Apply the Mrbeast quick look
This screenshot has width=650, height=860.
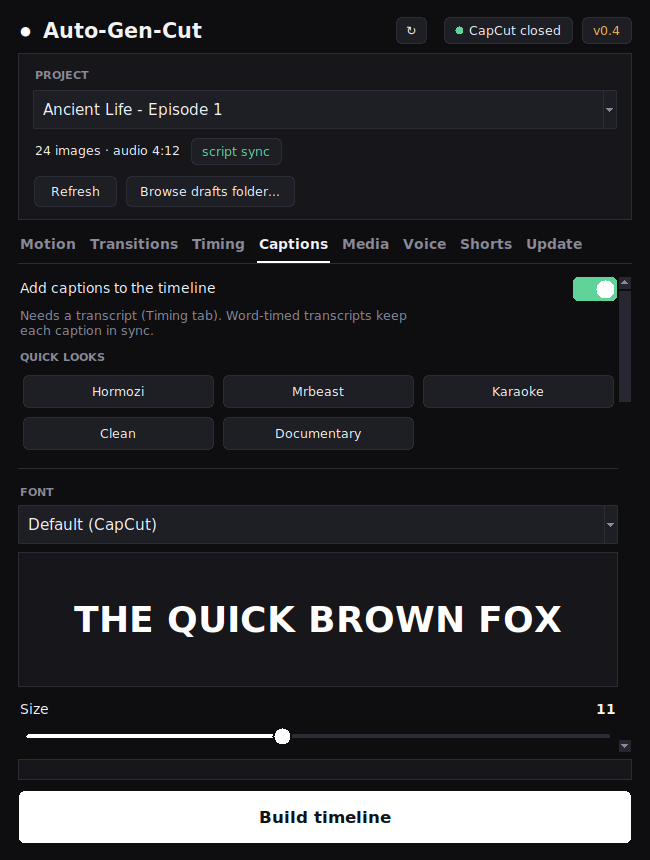click(318, 392)
